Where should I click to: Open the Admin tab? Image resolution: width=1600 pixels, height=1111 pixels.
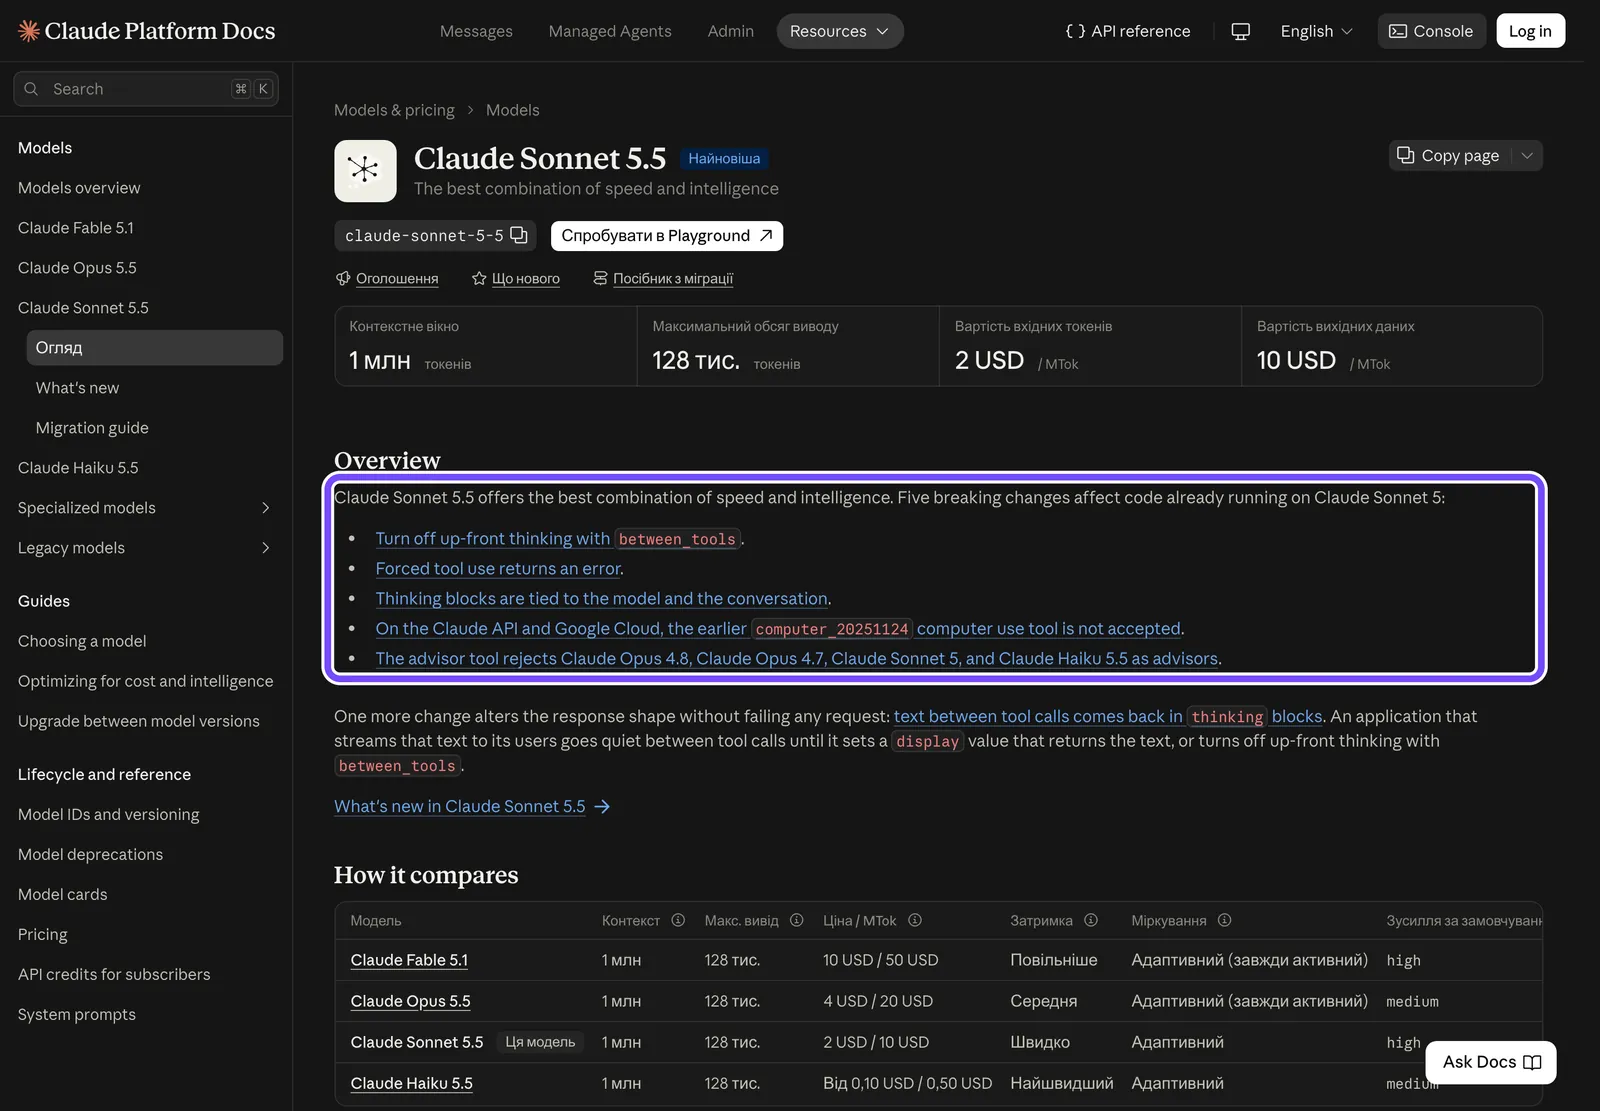[731, 31]
